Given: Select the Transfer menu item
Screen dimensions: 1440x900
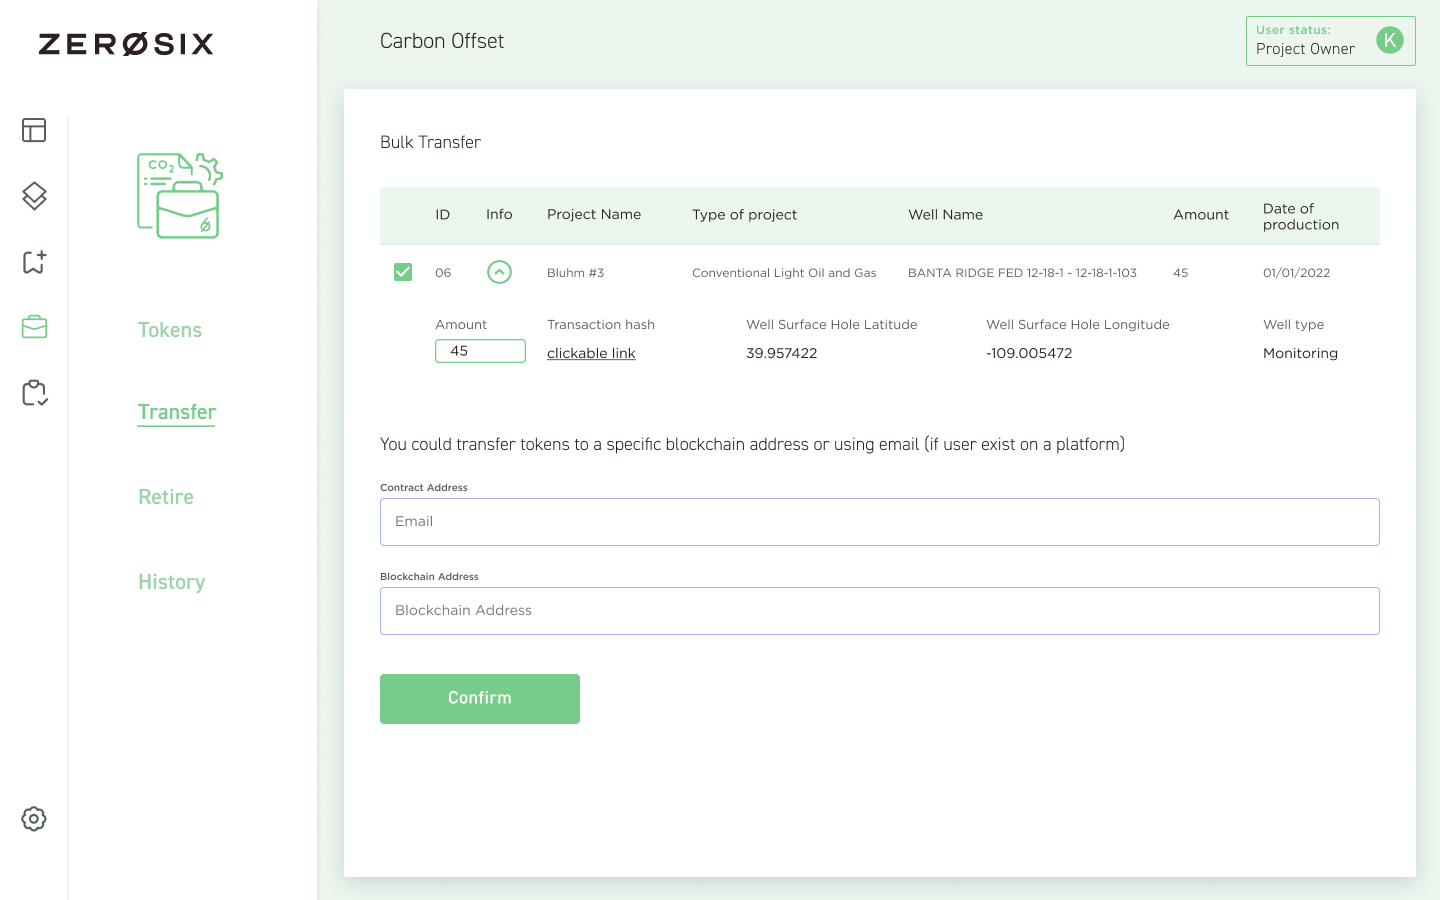Looking at the screenshot, I should [177, 412].
